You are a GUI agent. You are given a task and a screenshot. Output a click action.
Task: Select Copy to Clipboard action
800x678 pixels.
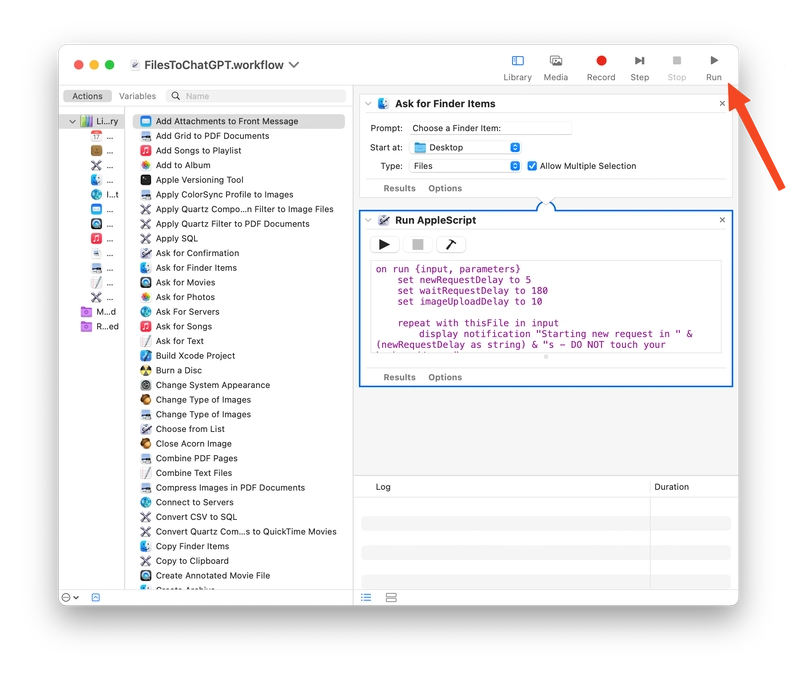point(192,561)
